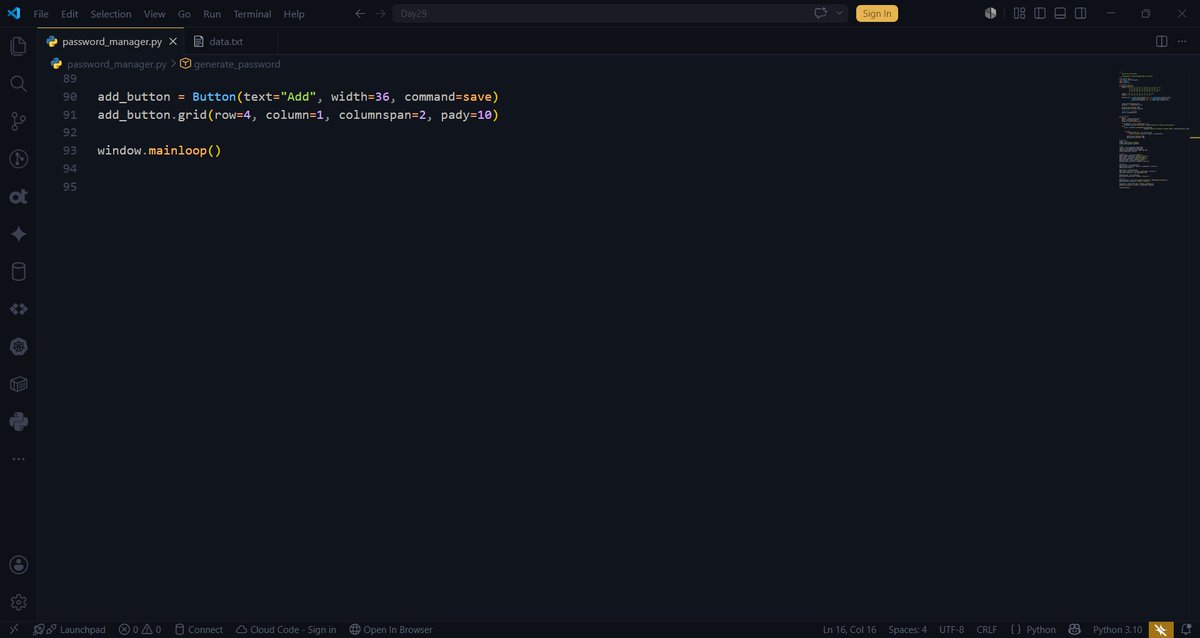Click line number 90 in the gutter

(69, 97)
